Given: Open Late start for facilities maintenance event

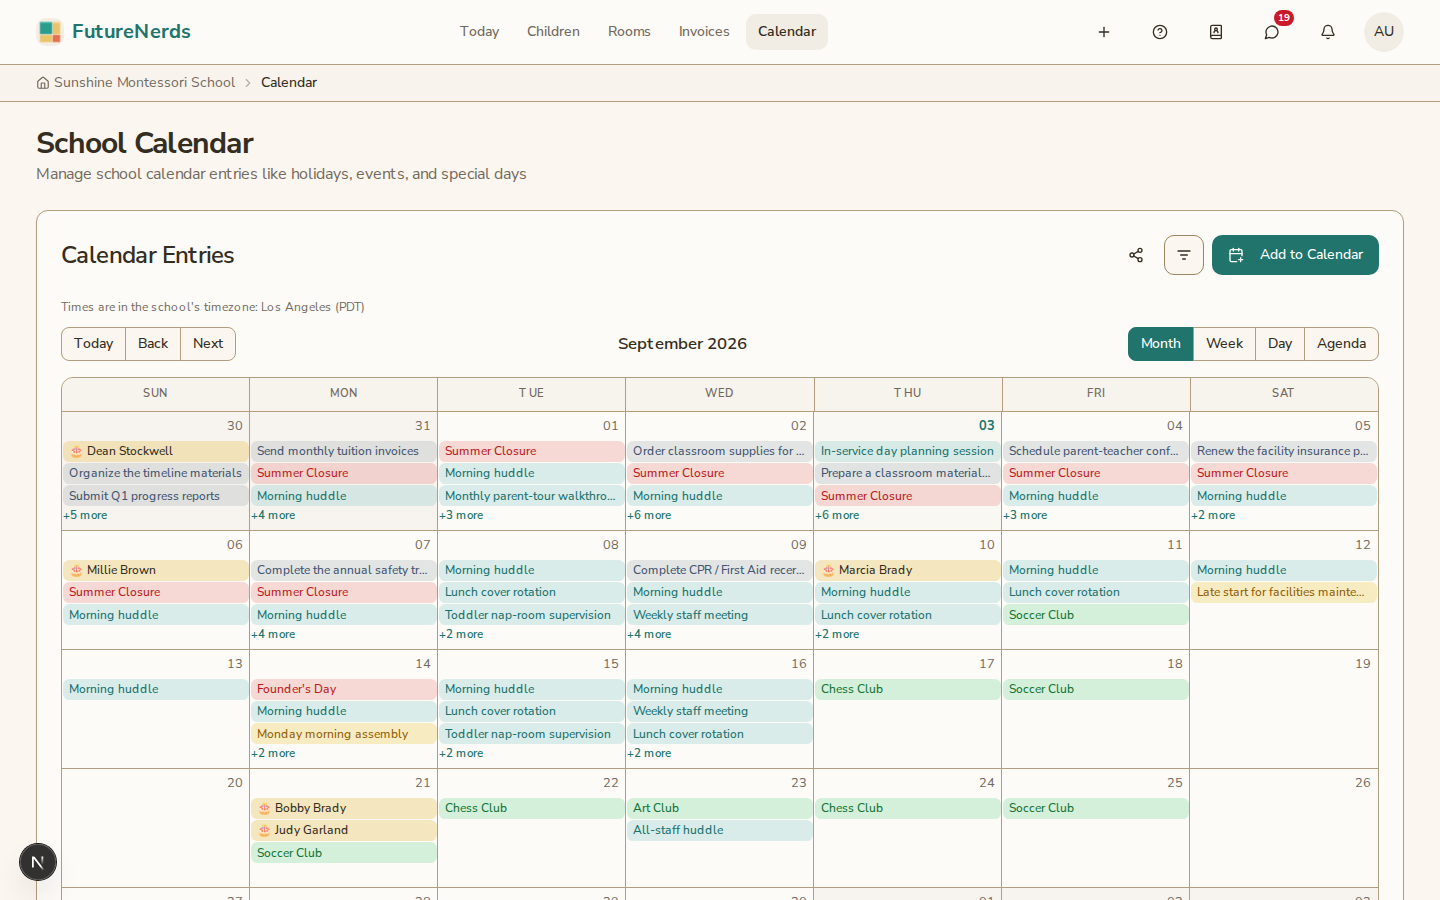Looking at the screenshot, I should [1283, 592].
